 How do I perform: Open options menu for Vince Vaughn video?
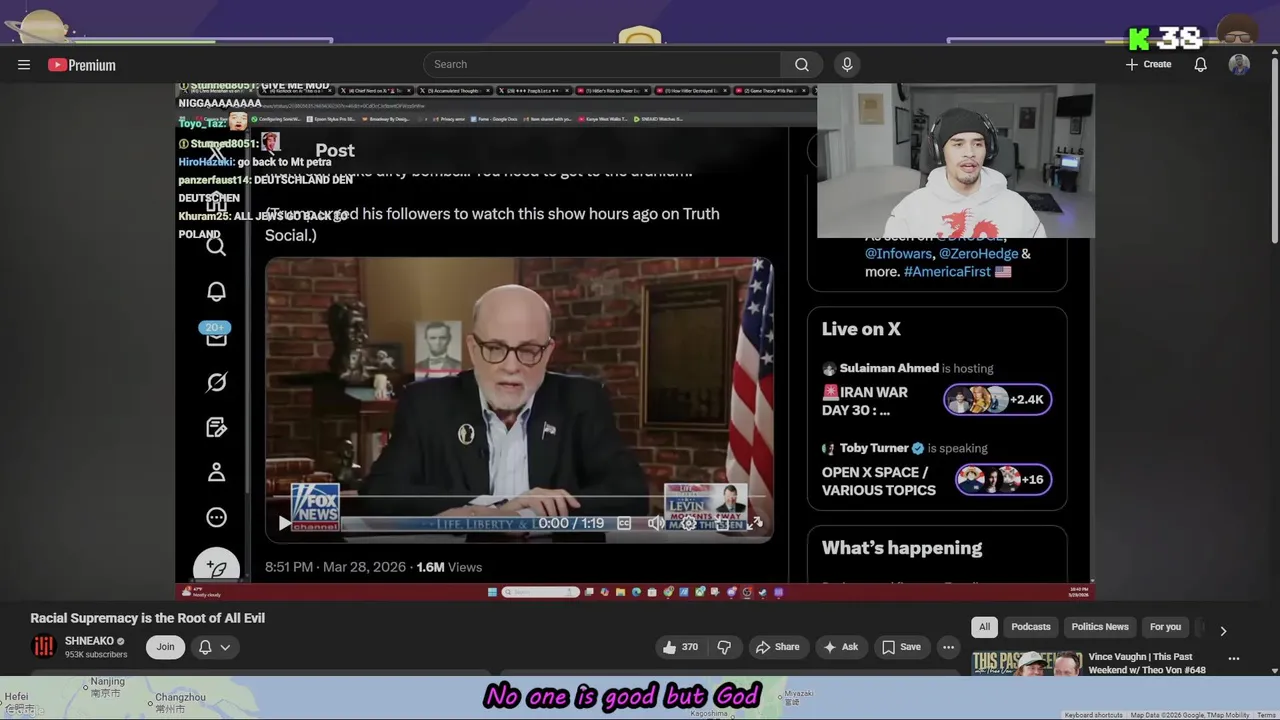1234,659
